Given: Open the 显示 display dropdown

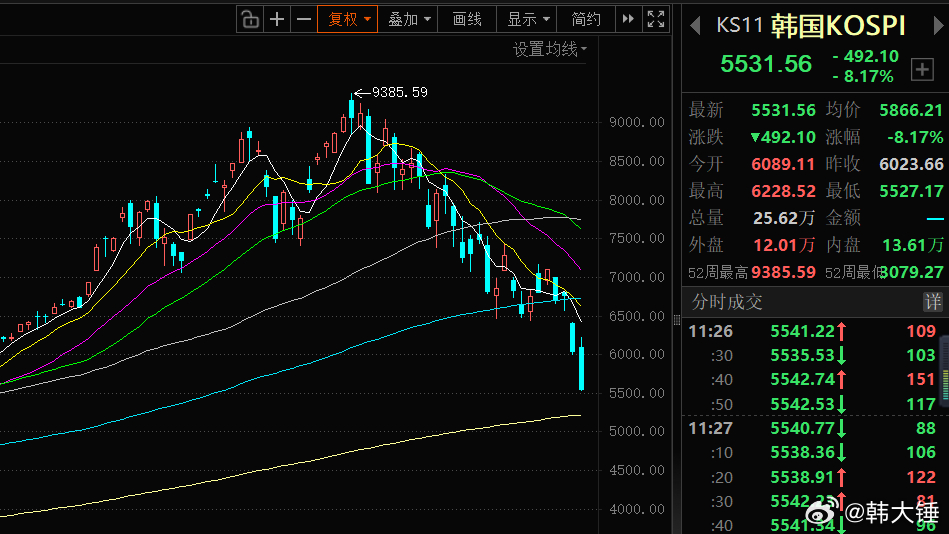Looking at the screenshot, I should click(x=527, y=19).
